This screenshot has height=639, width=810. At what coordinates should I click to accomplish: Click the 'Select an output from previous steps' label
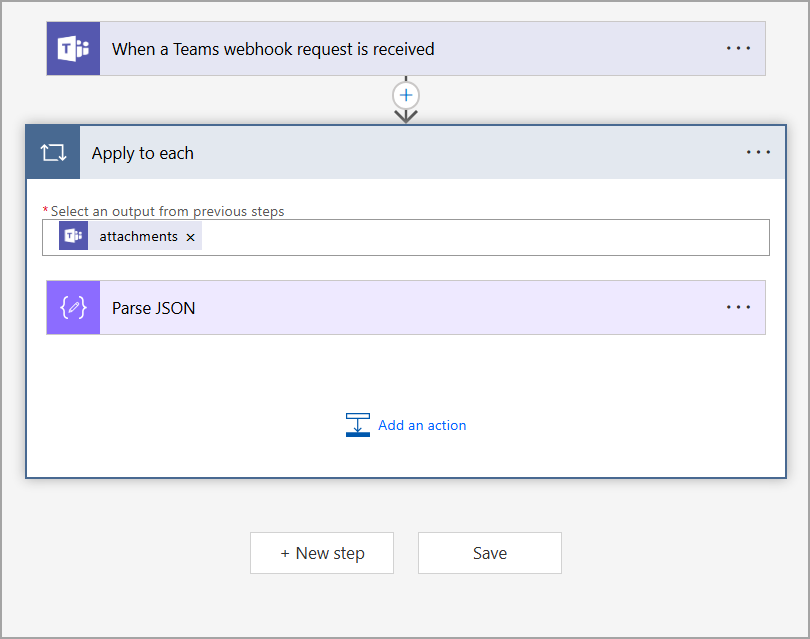167,211
